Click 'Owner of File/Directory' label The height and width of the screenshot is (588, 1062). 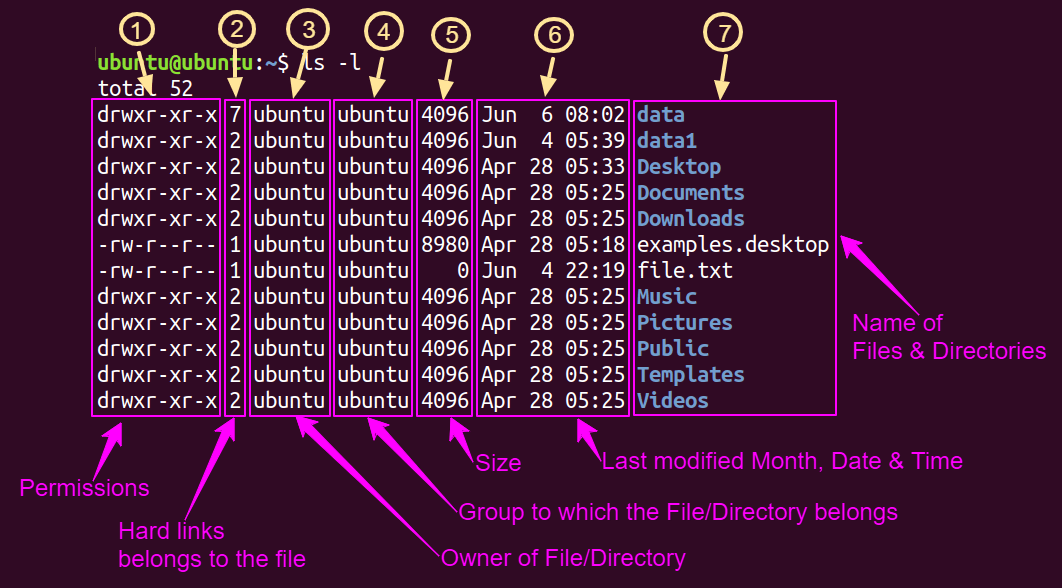click(x=563, y=558)
